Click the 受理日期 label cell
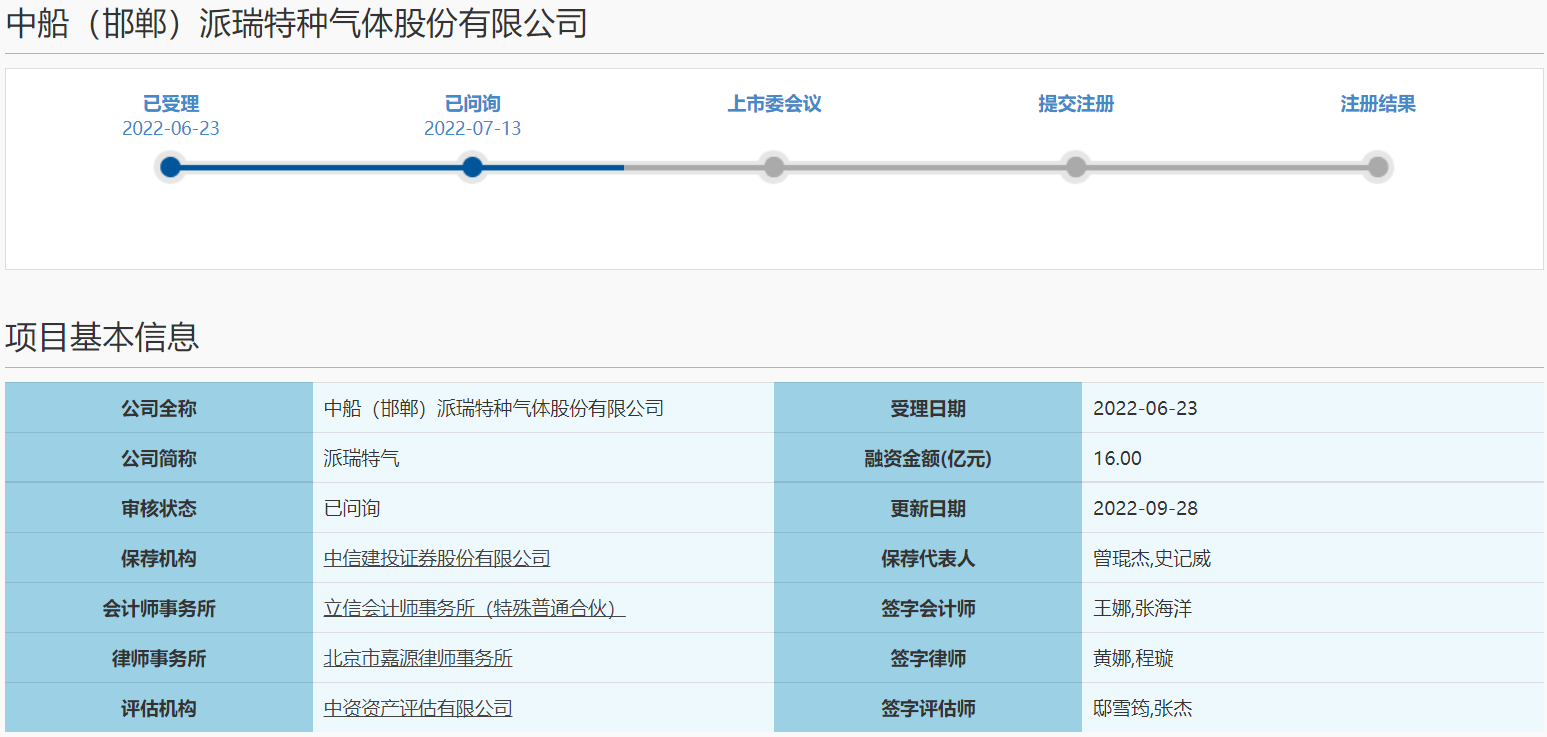 [x=928, y=408]
